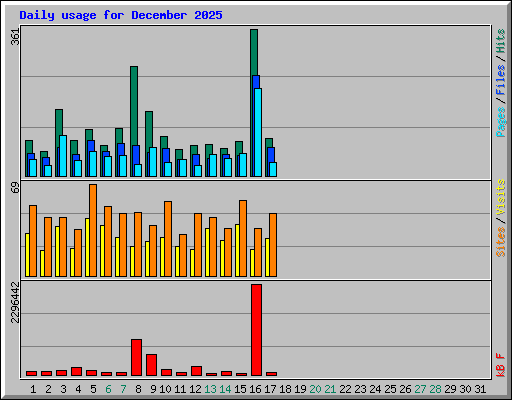Click day label "22" on the x-axis

pos(345,389)
